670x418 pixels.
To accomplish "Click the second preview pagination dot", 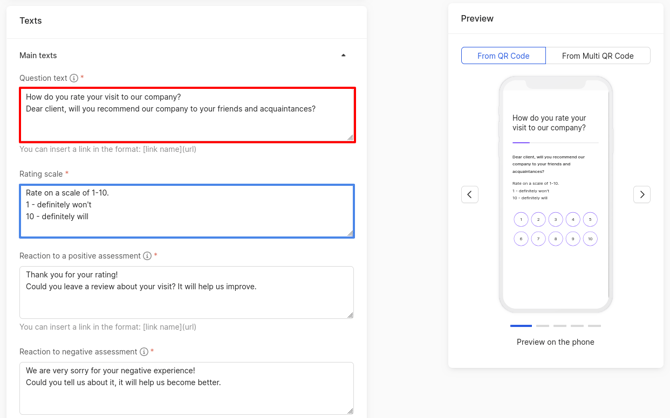I will [542, 326].
